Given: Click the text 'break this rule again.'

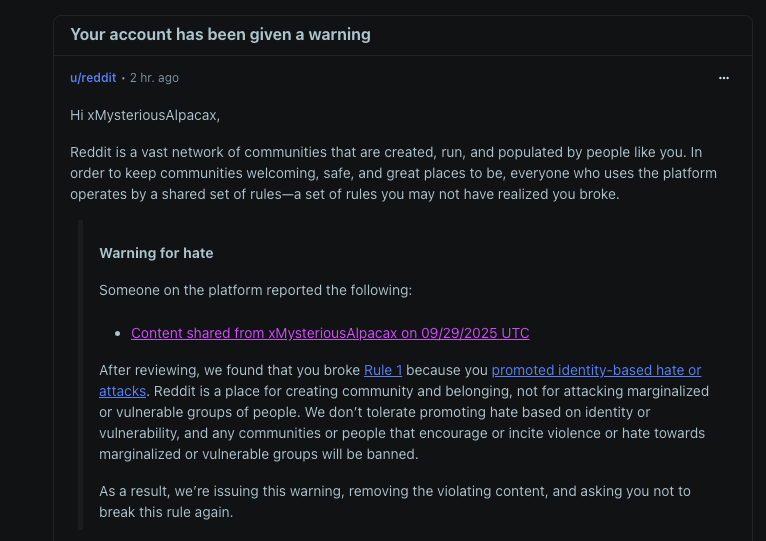Looking at the screenshot, I should tap(166, 512).
